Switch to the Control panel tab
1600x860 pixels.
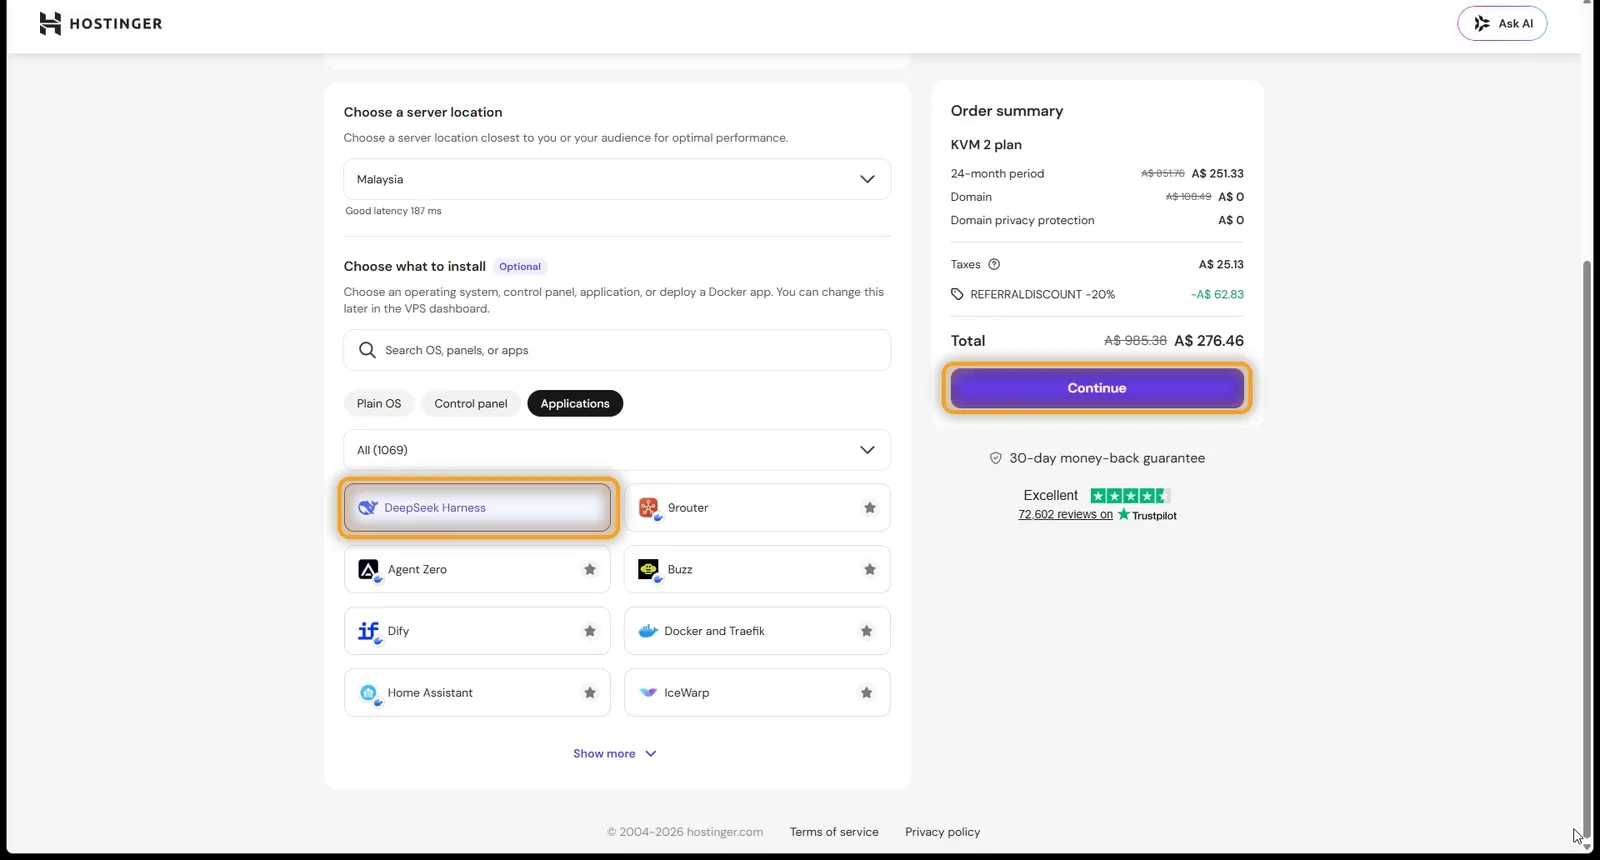click(x=471, y=404)
